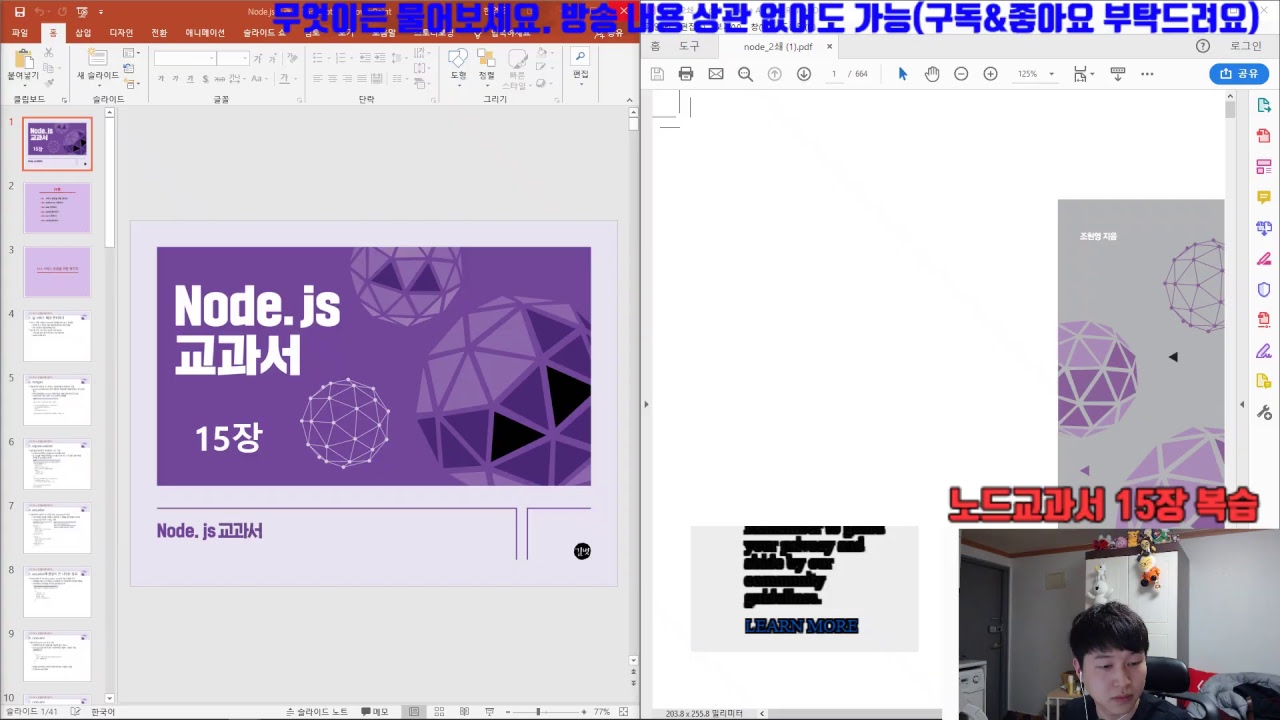This screenshot has height=720, width=1280.
Task: Click zoom-out minus beside PowerPoint zoom slider
Action: coord(509,711)
